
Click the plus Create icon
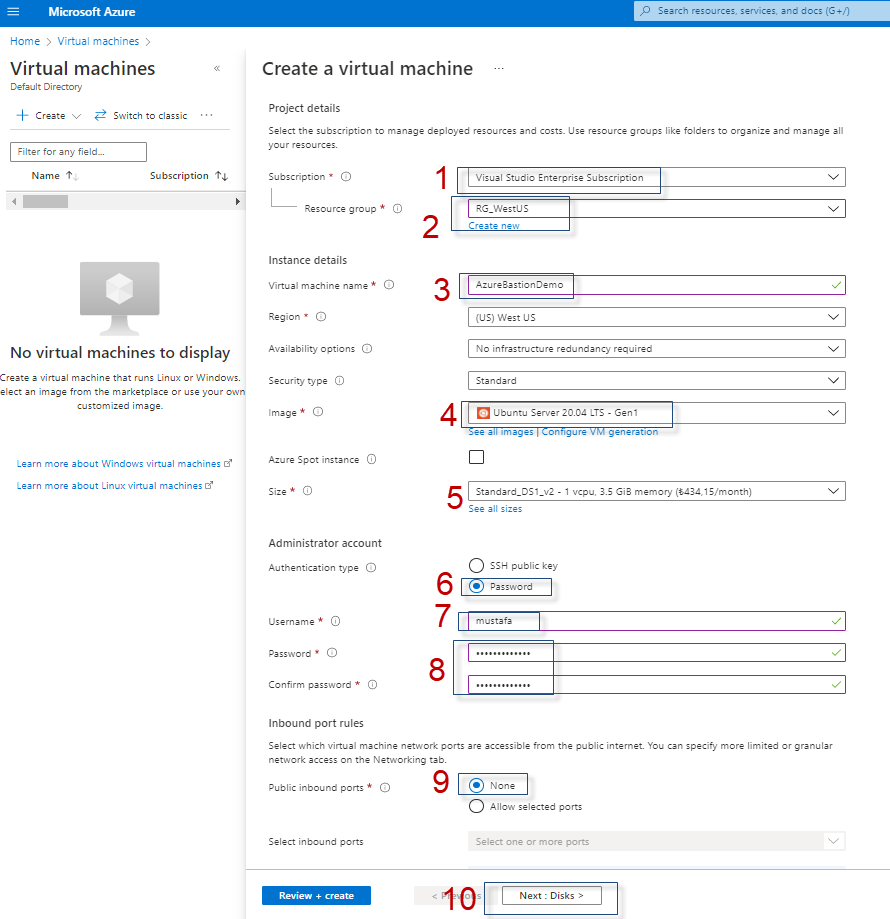tap(22, 115)
